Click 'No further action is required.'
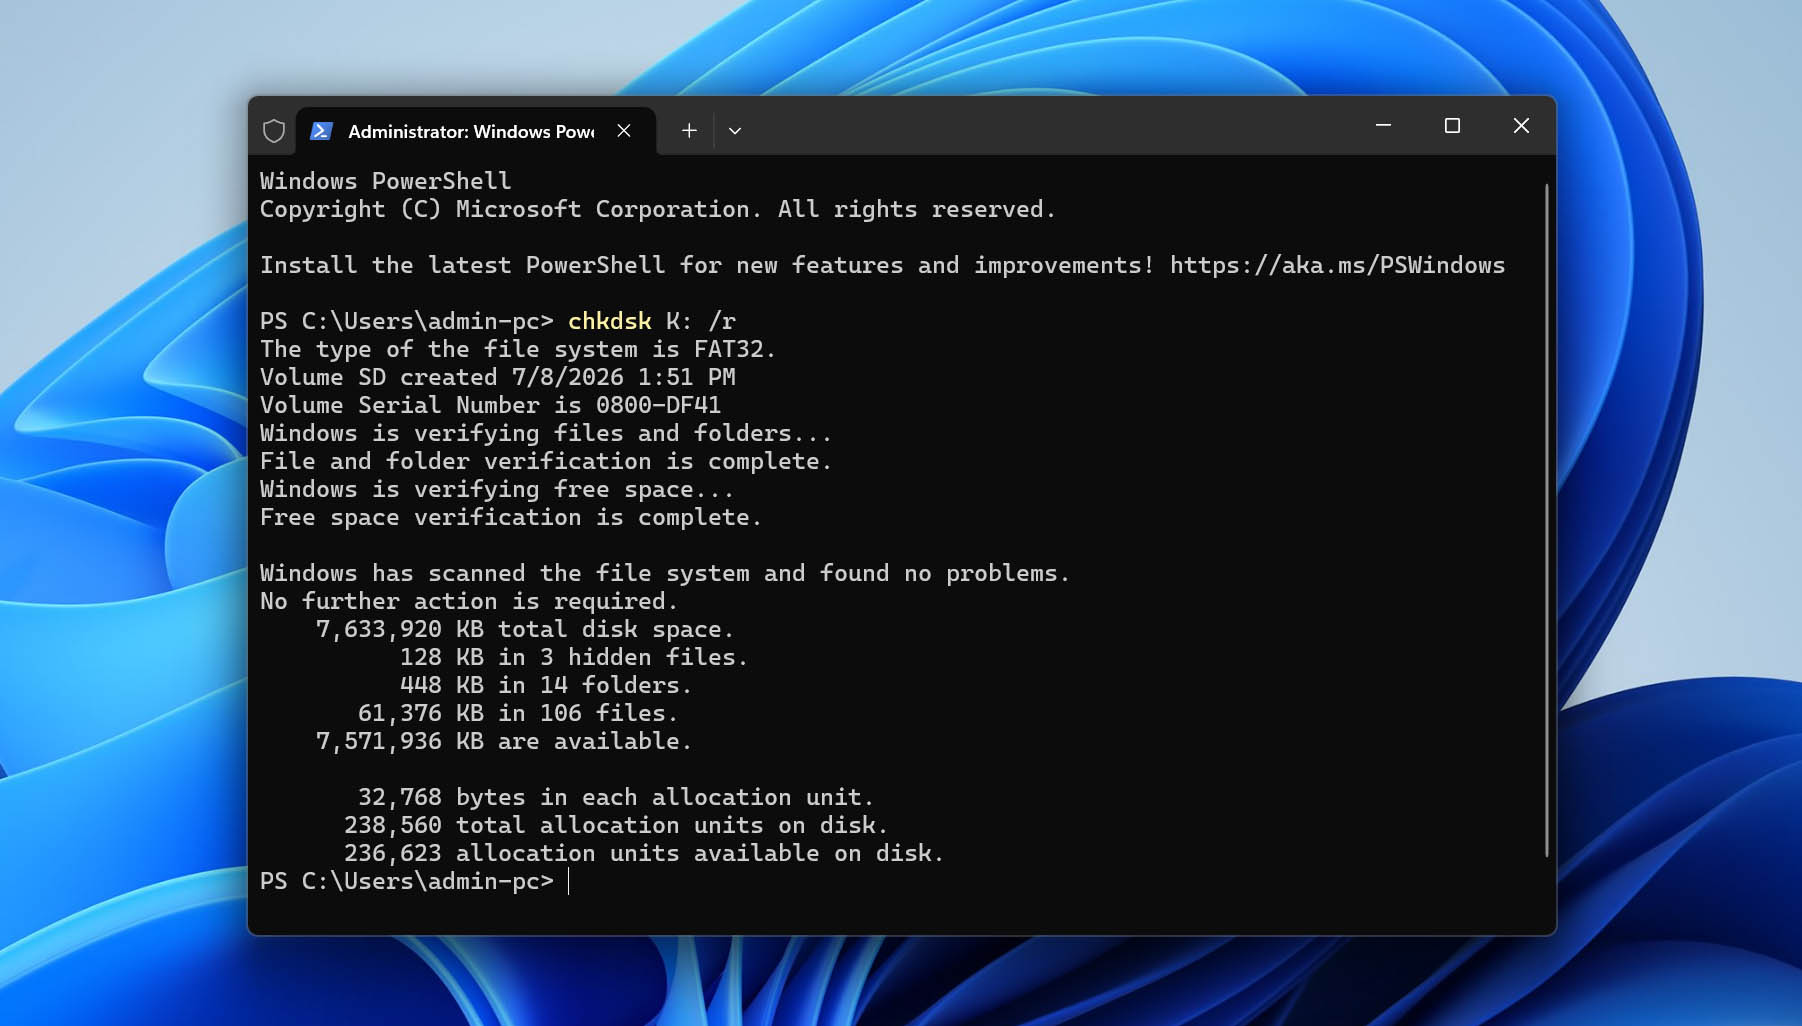 (469, 601)
